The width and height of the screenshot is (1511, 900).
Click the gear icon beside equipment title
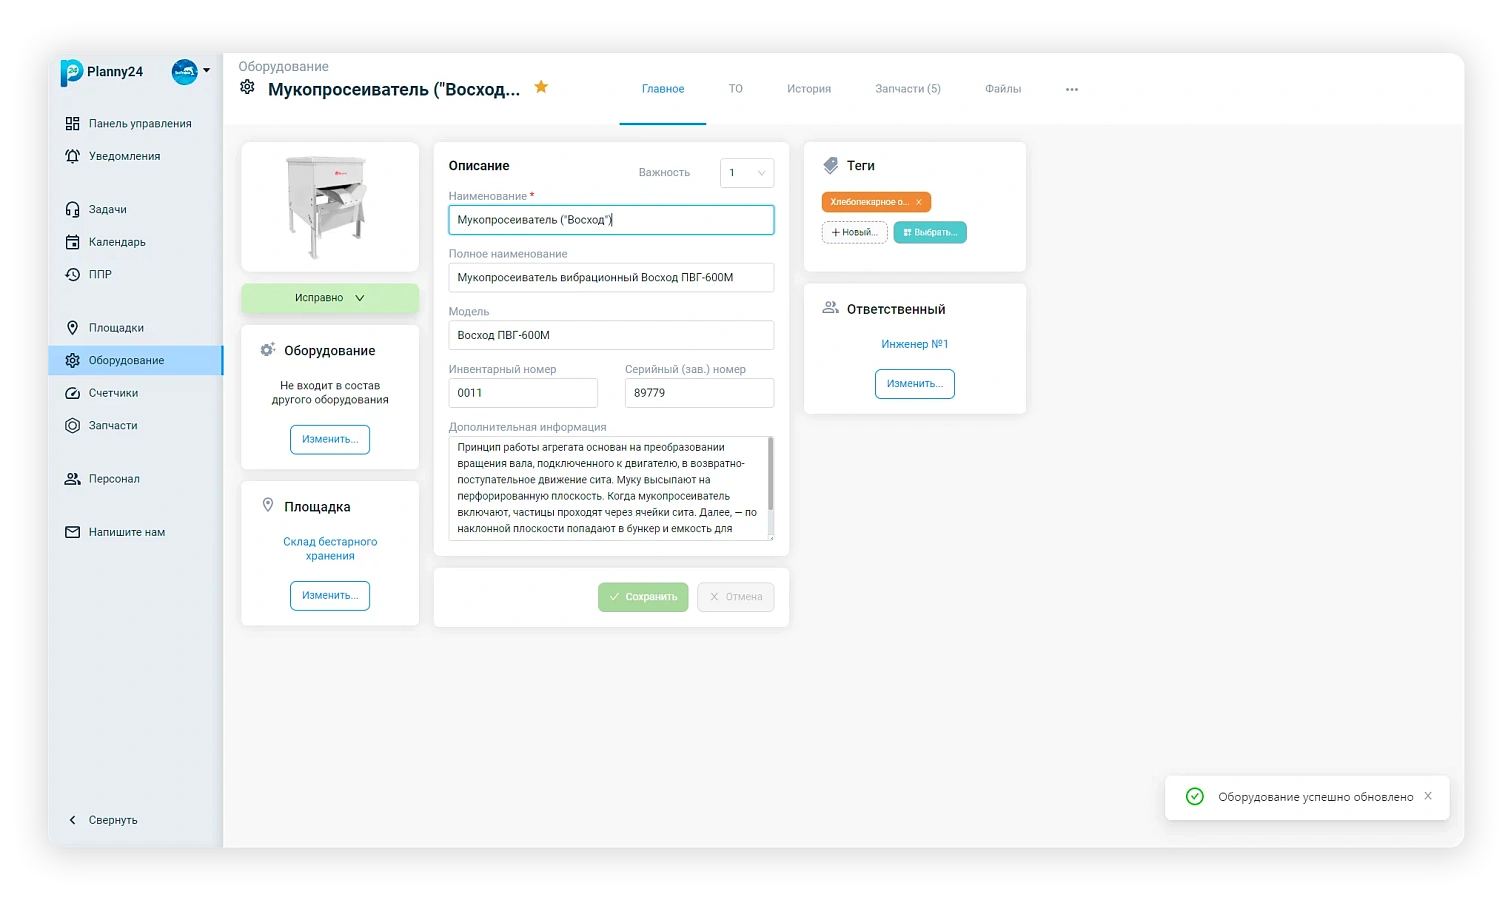click(247, 87)
